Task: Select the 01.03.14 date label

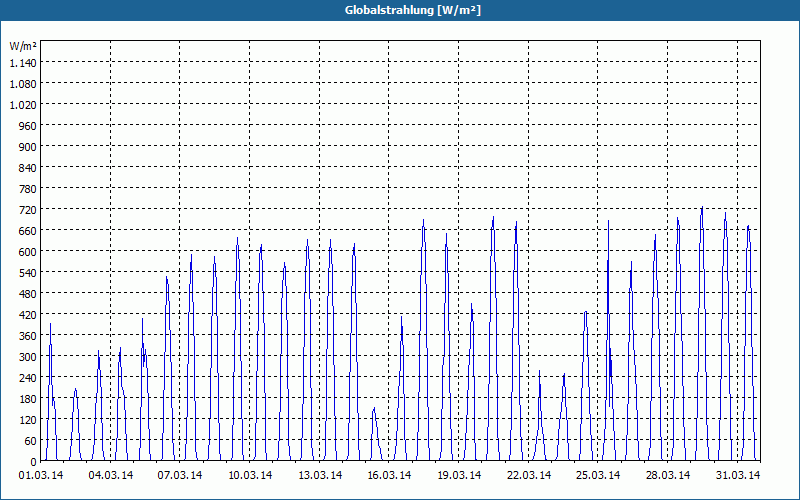Action: (41, 476)
